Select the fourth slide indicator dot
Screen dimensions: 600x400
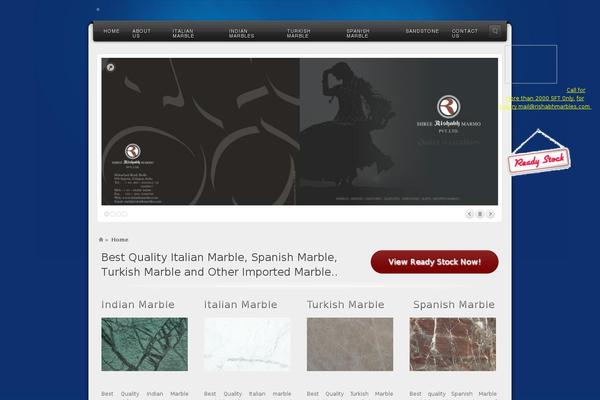pyautogui.click(x=124, y=214)
